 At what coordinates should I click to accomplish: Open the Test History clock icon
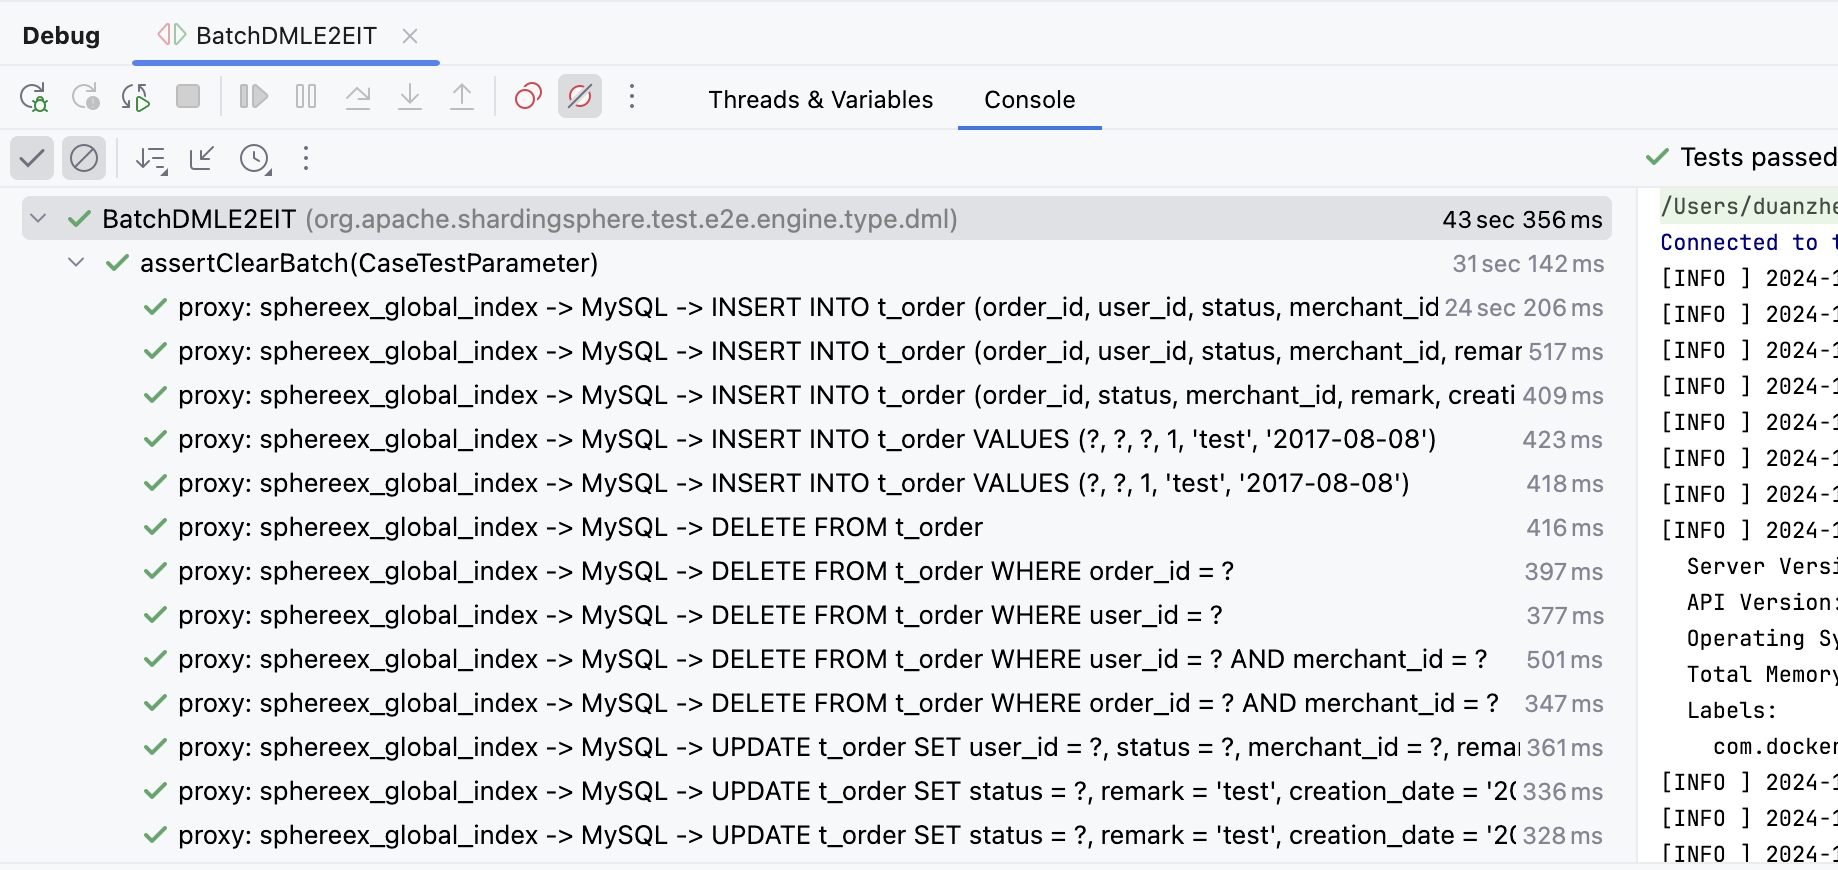coord(255,159)
